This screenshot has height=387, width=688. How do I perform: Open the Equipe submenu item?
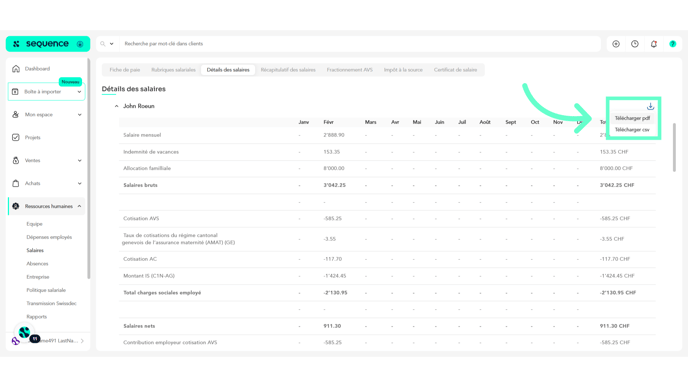click(34, 224)
